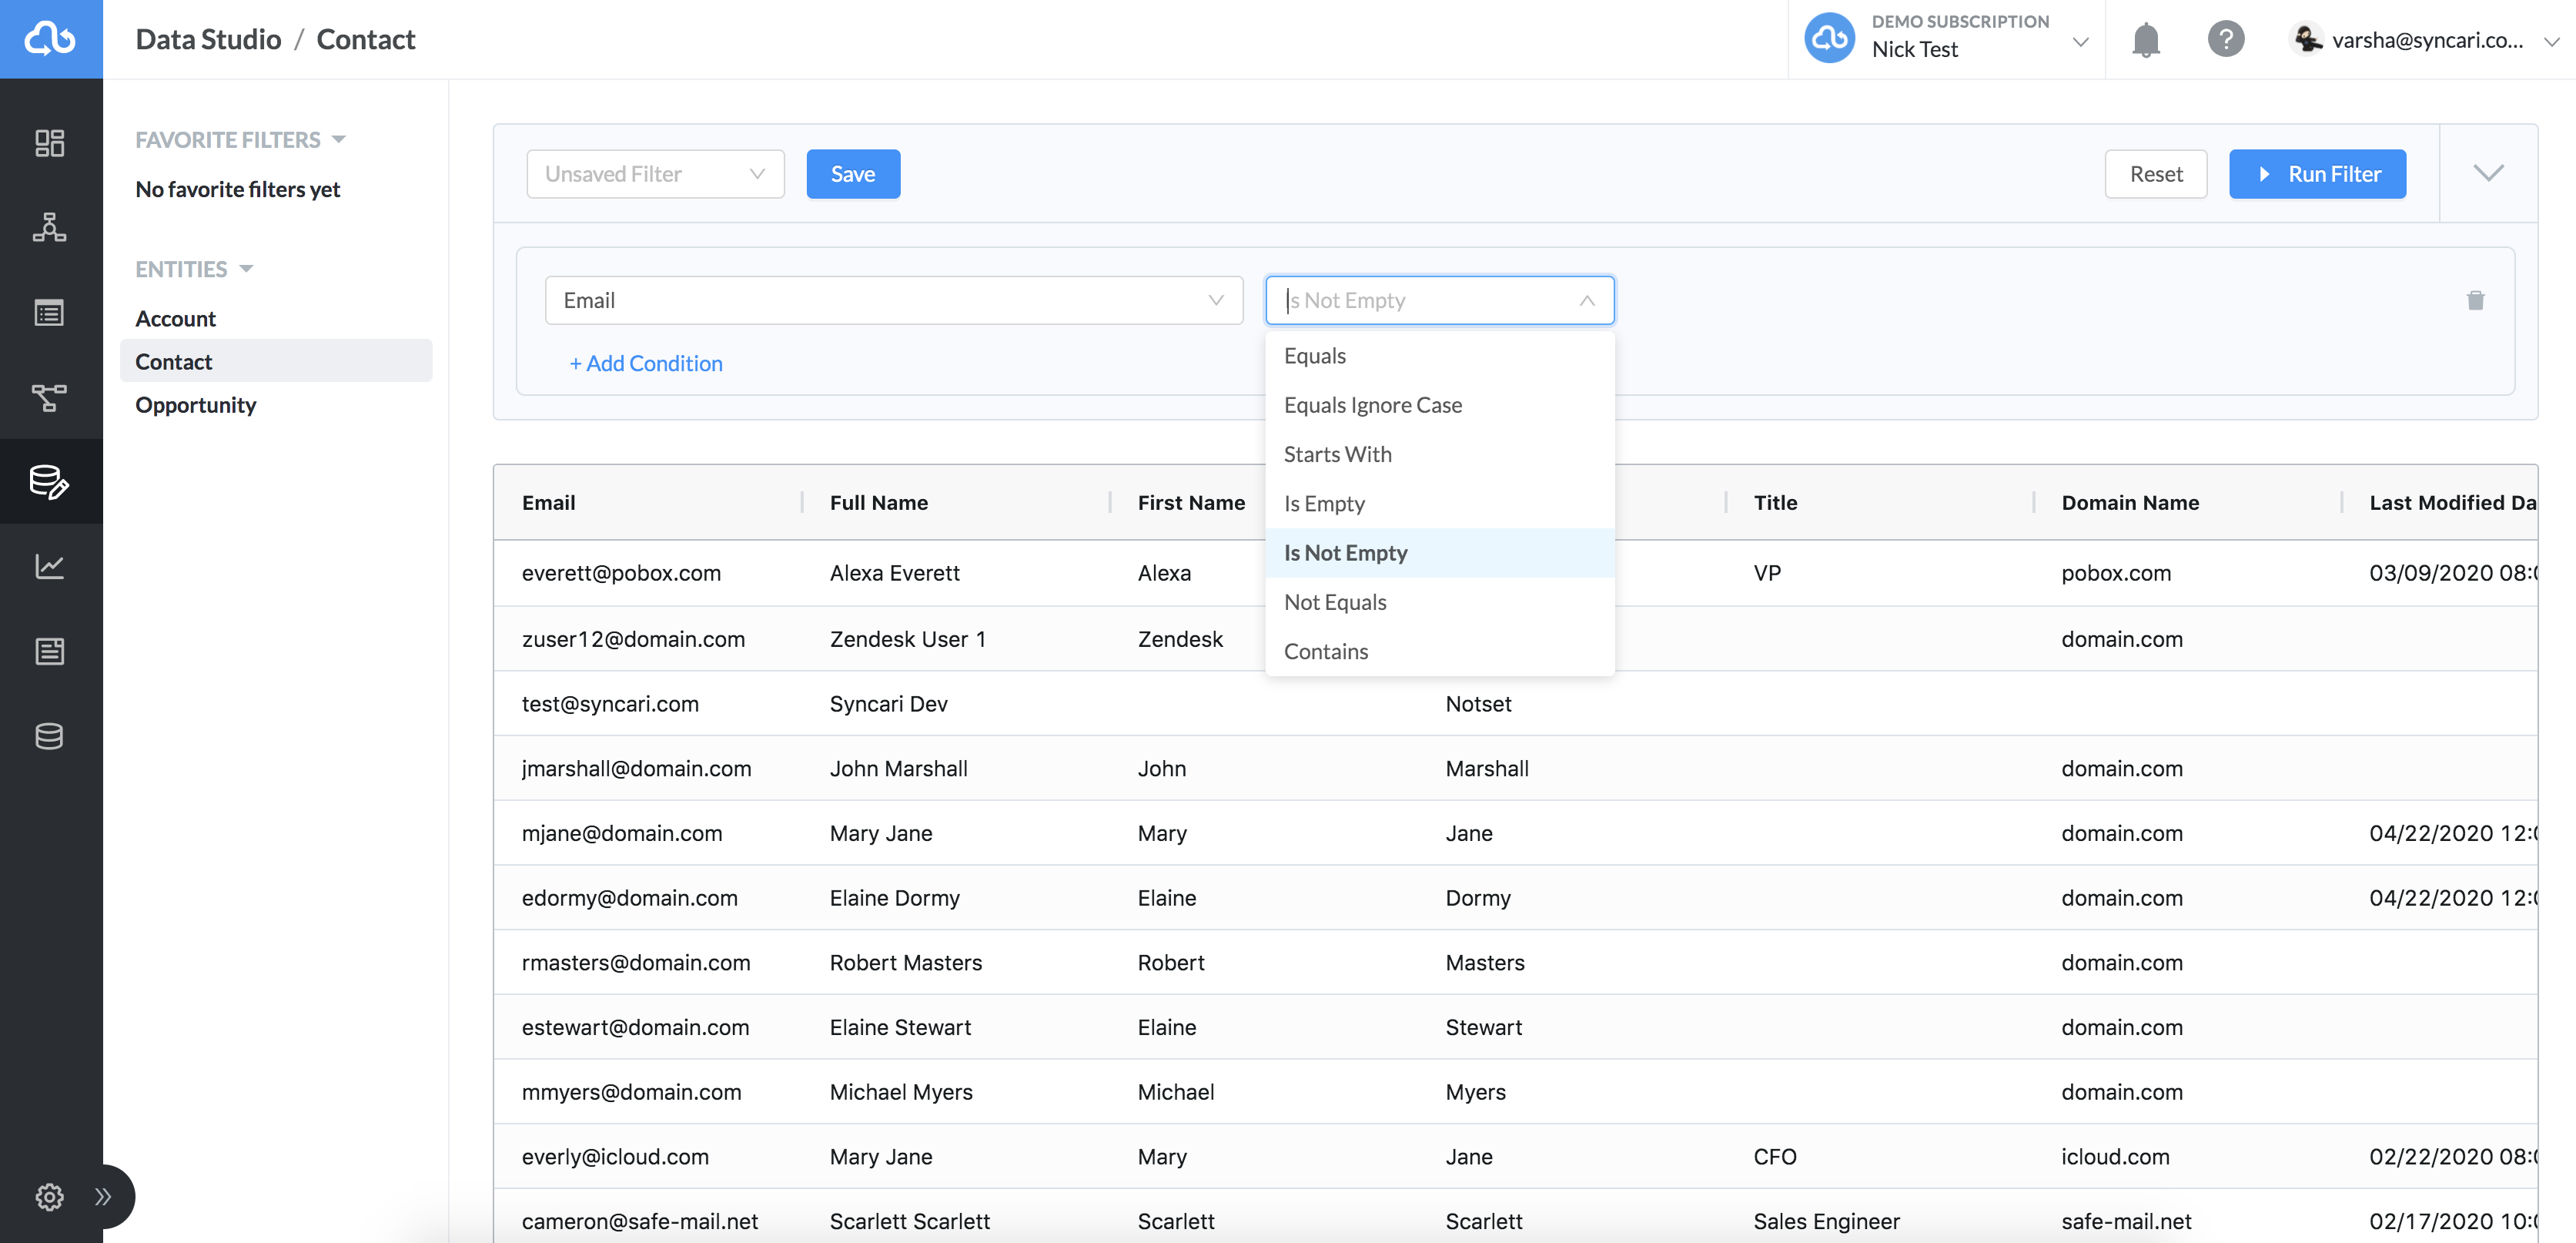Click the edormy@domain.com cell
Viewport: 2576px width, 1243px height.
[629, 898]
